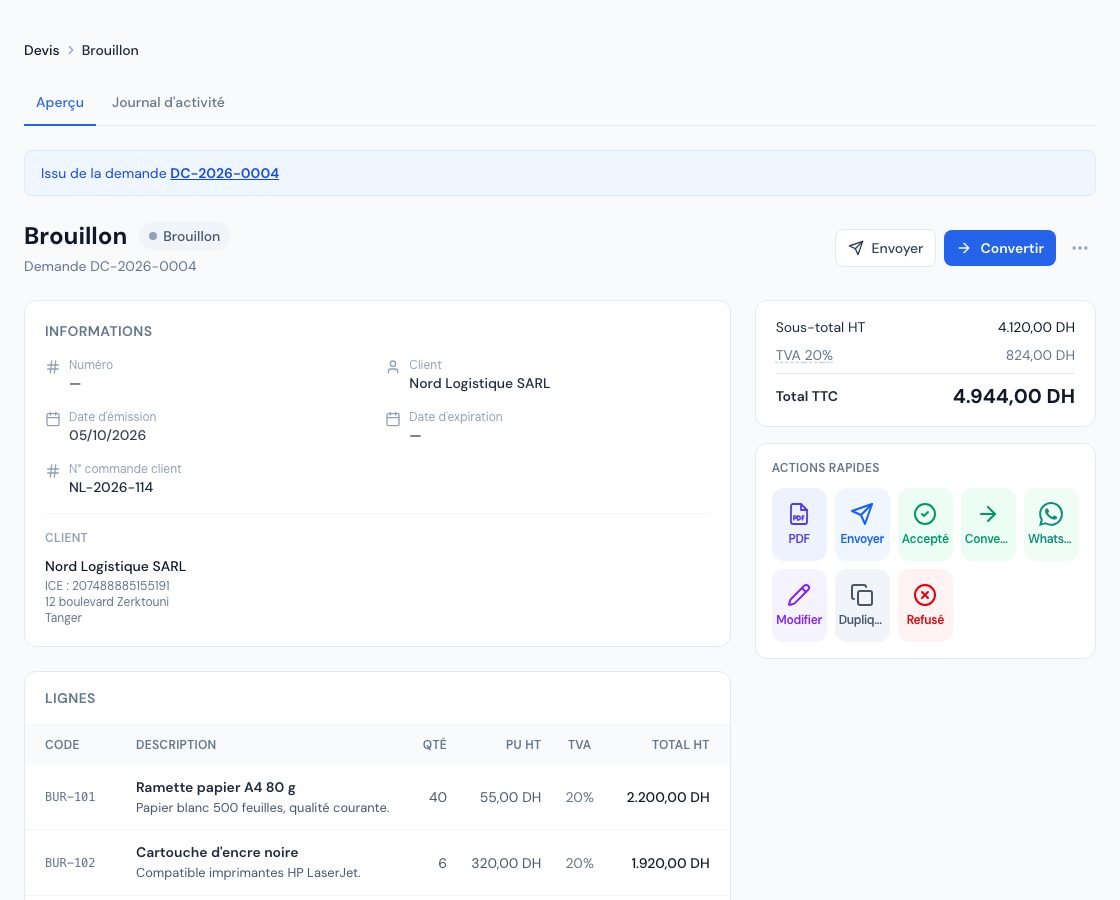
Task: Mark the quote as Accepté
Action: [925, 524]
